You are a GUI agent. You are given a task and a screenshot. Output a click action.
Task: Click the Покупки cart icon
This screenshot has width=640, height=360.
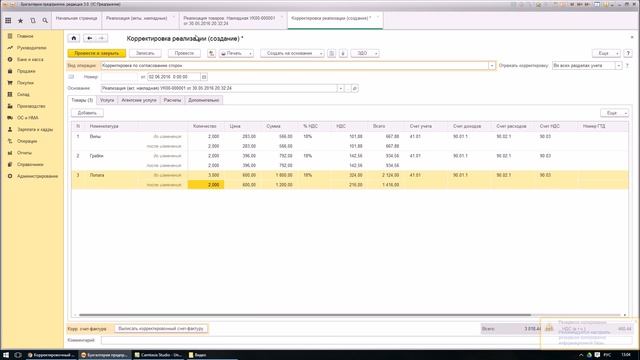(10, 82)
